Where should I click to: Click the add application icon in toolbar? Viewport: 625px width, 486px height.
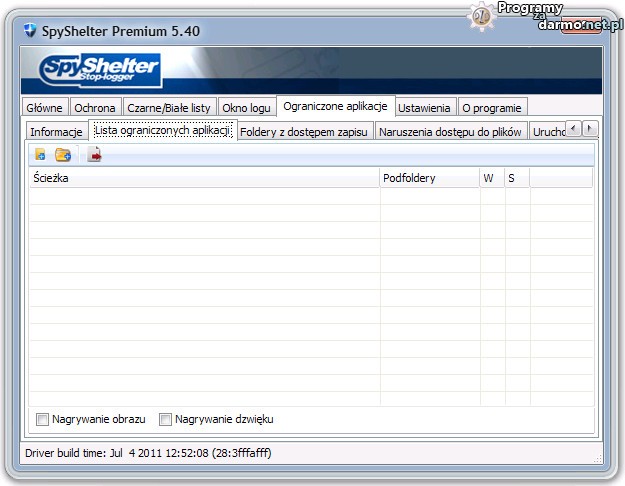coord(40,155)
